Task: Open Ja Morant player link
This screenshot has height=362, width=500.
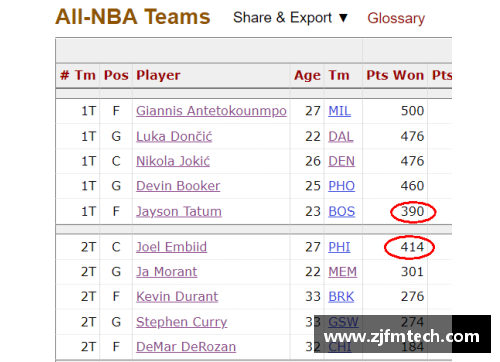Action: 167,272
